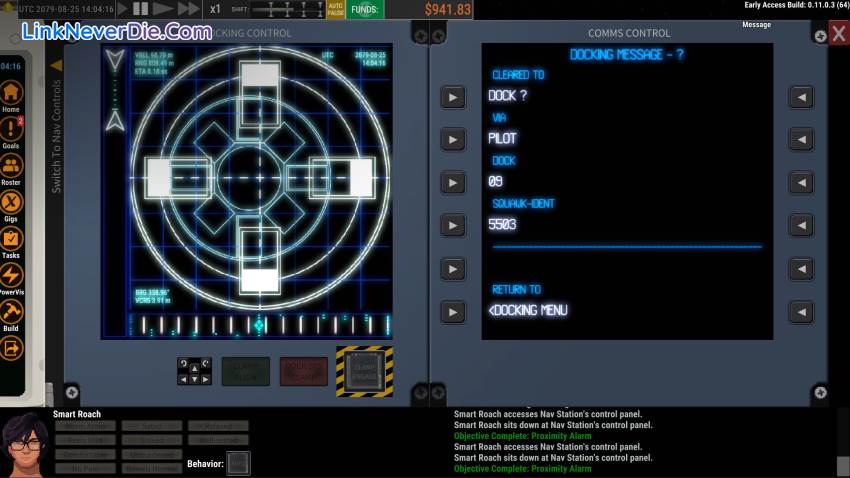Open the Tasks clipboard icon
Screen dimensions: 850x478
tap(11, 240)
